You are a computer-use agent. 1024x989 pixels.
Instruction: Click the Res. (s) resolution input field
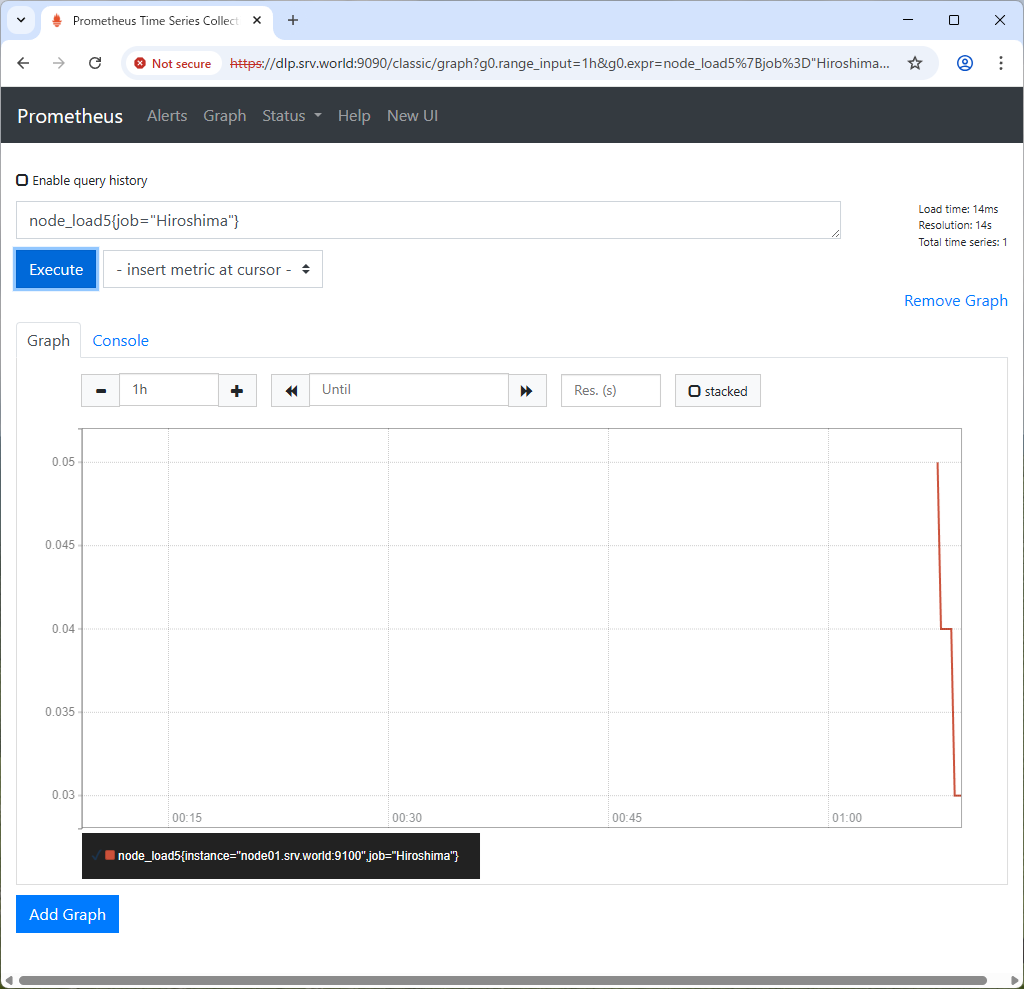(x=610, y=390)
